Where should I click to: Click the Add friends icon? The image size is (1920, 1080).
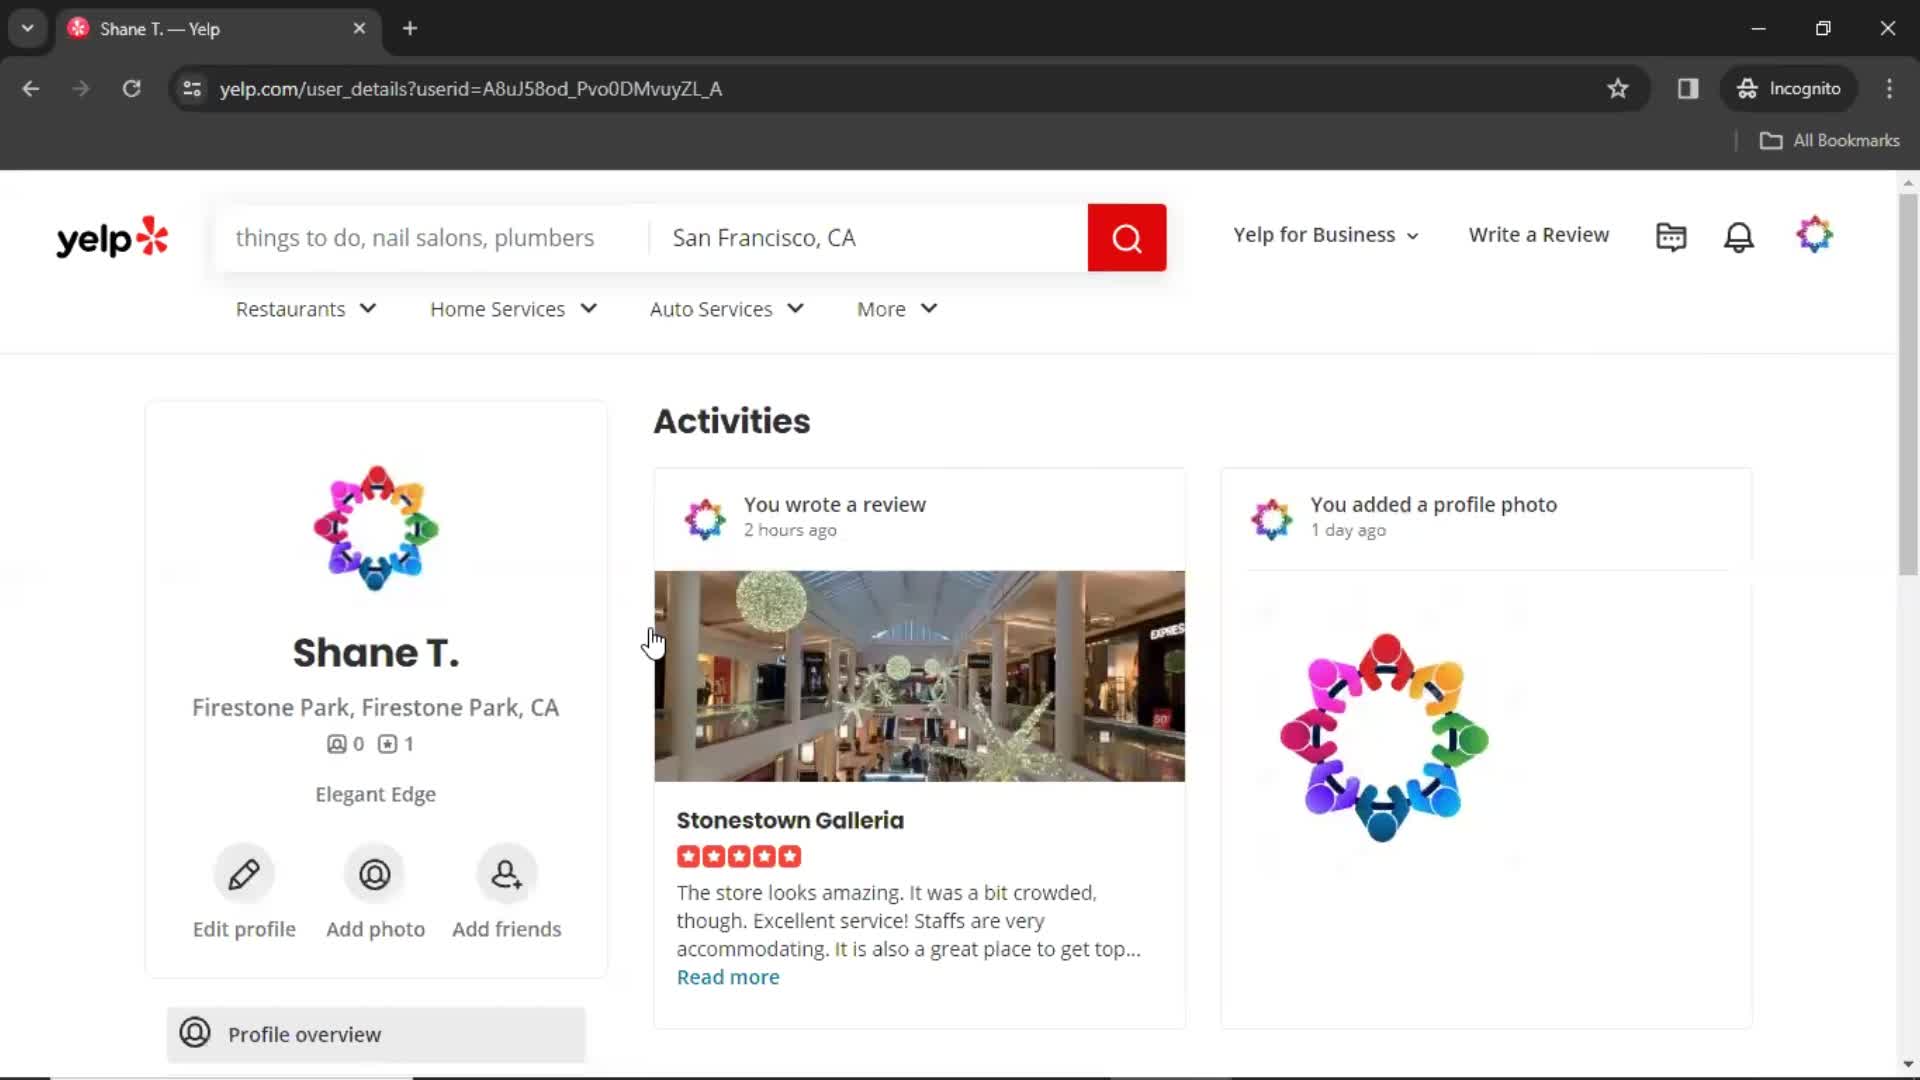point(506,873)
